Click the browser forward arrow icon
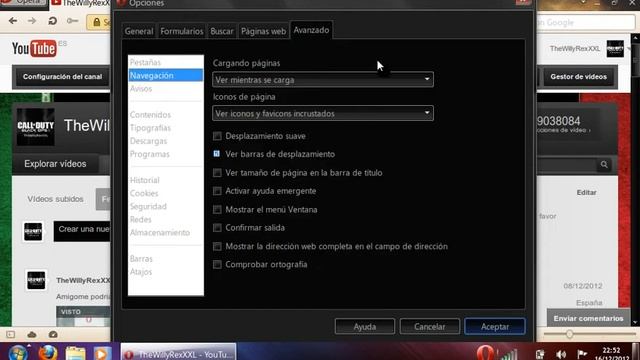 [32, 21]
